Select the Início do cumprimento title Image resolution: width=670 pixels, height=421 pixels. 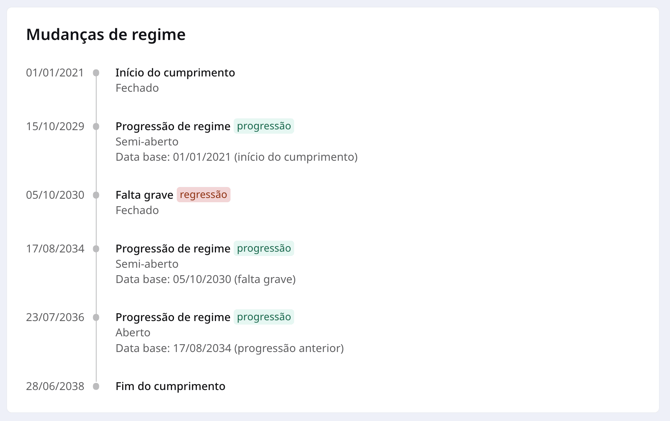coord(175,73)
